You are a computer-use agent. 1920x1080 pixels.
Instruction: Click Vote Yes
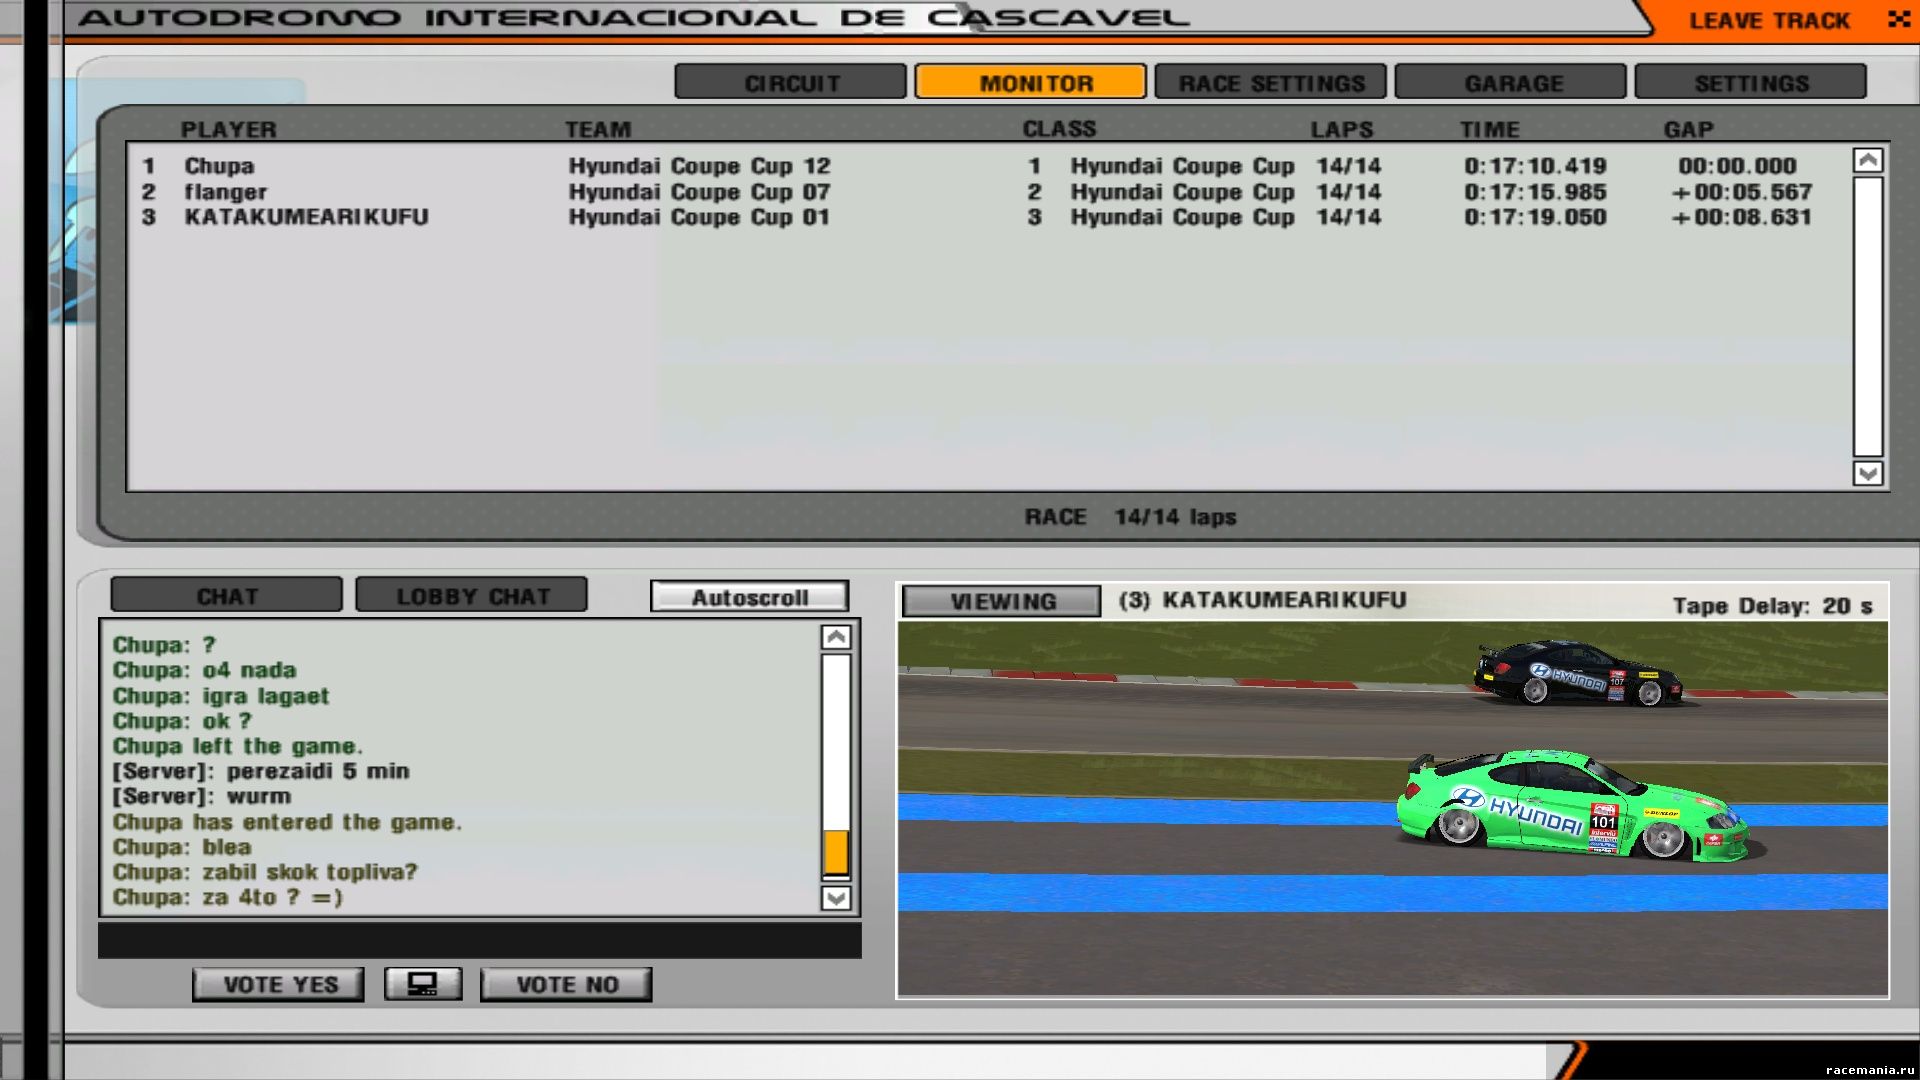coord(279,984)
